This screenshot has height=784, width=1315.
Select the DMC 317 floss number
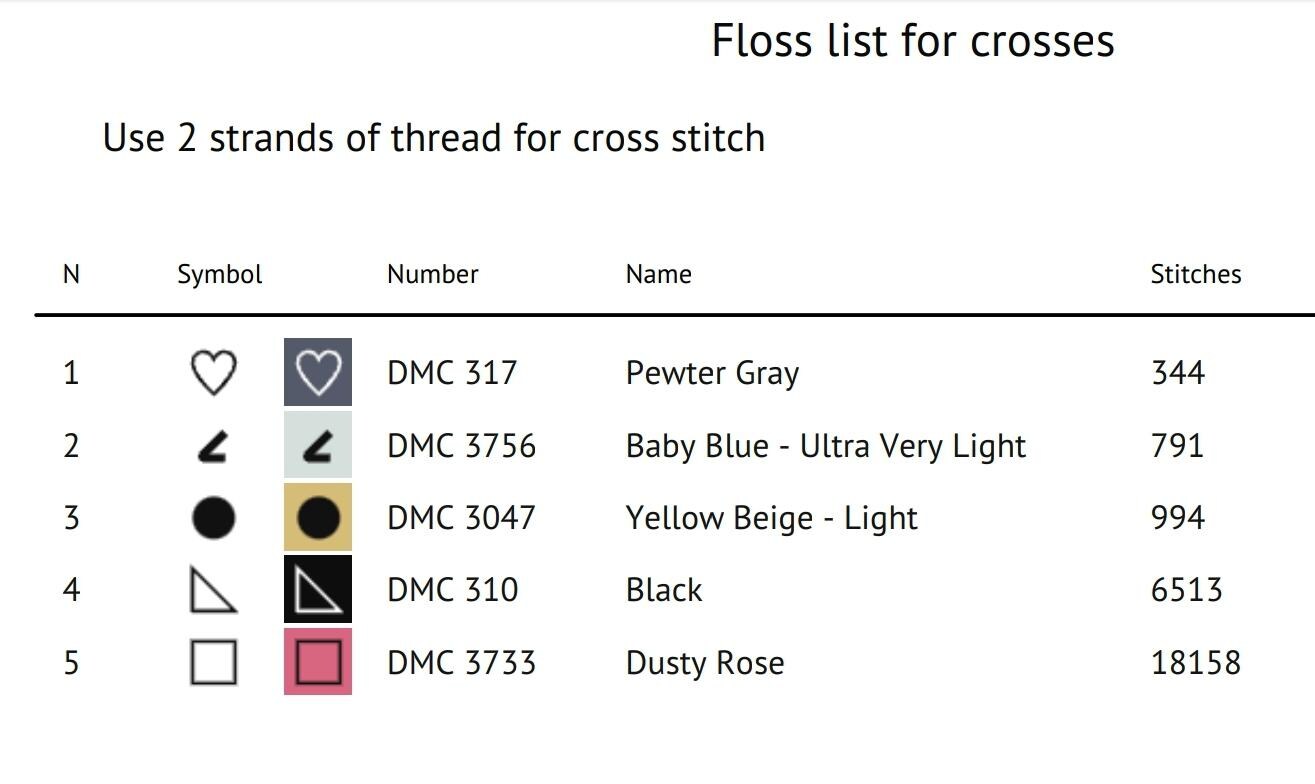coord(452,373)
